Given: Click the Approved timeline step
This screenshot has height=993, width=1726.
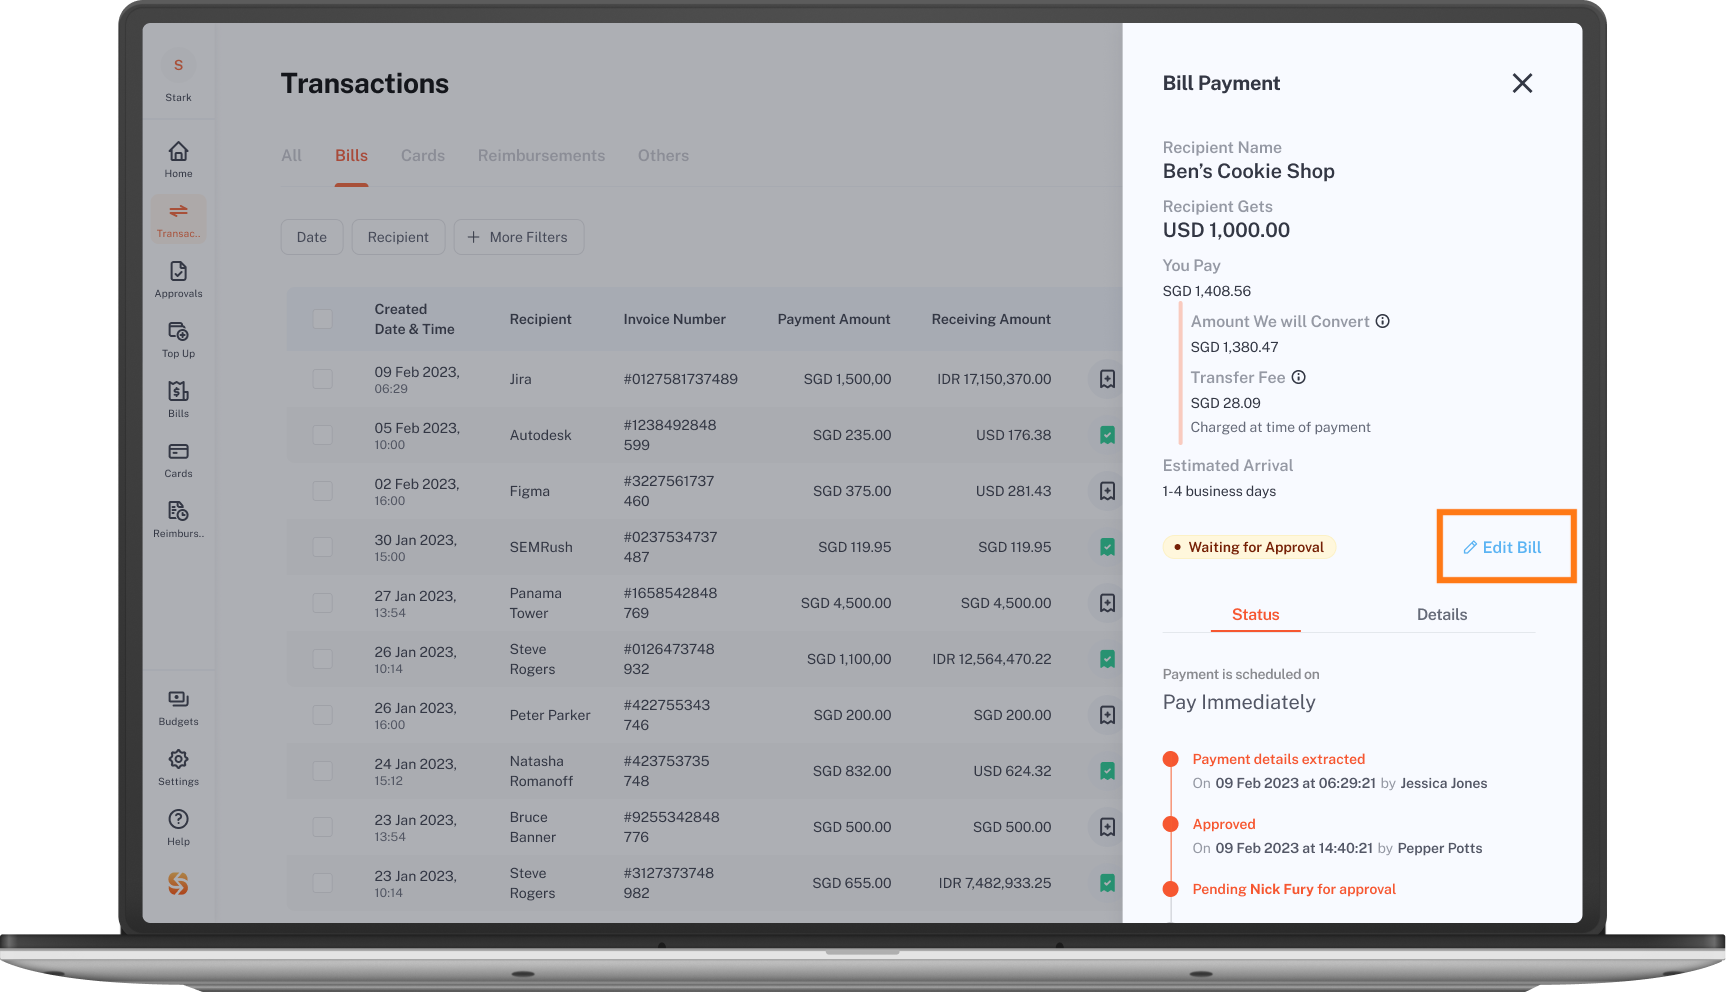Looking at the screenshot, I should point(1224,824).
